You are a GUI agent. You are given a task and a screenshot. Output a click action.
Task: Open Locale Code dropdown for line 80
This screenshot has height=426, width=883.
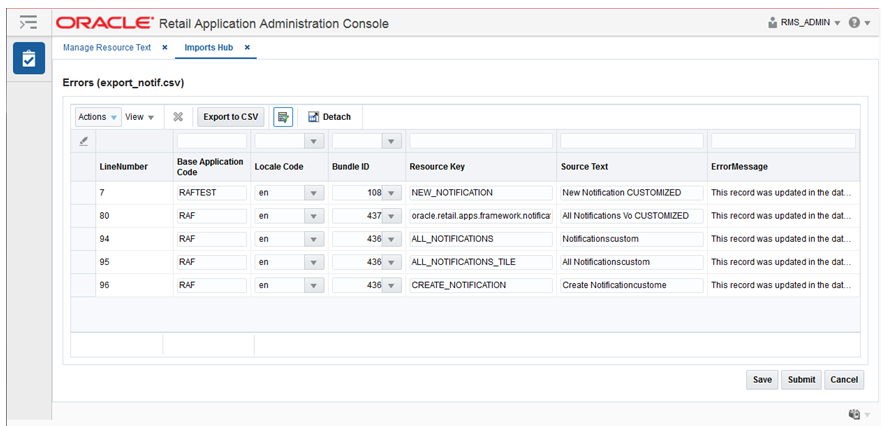click(x=314, y=216)
